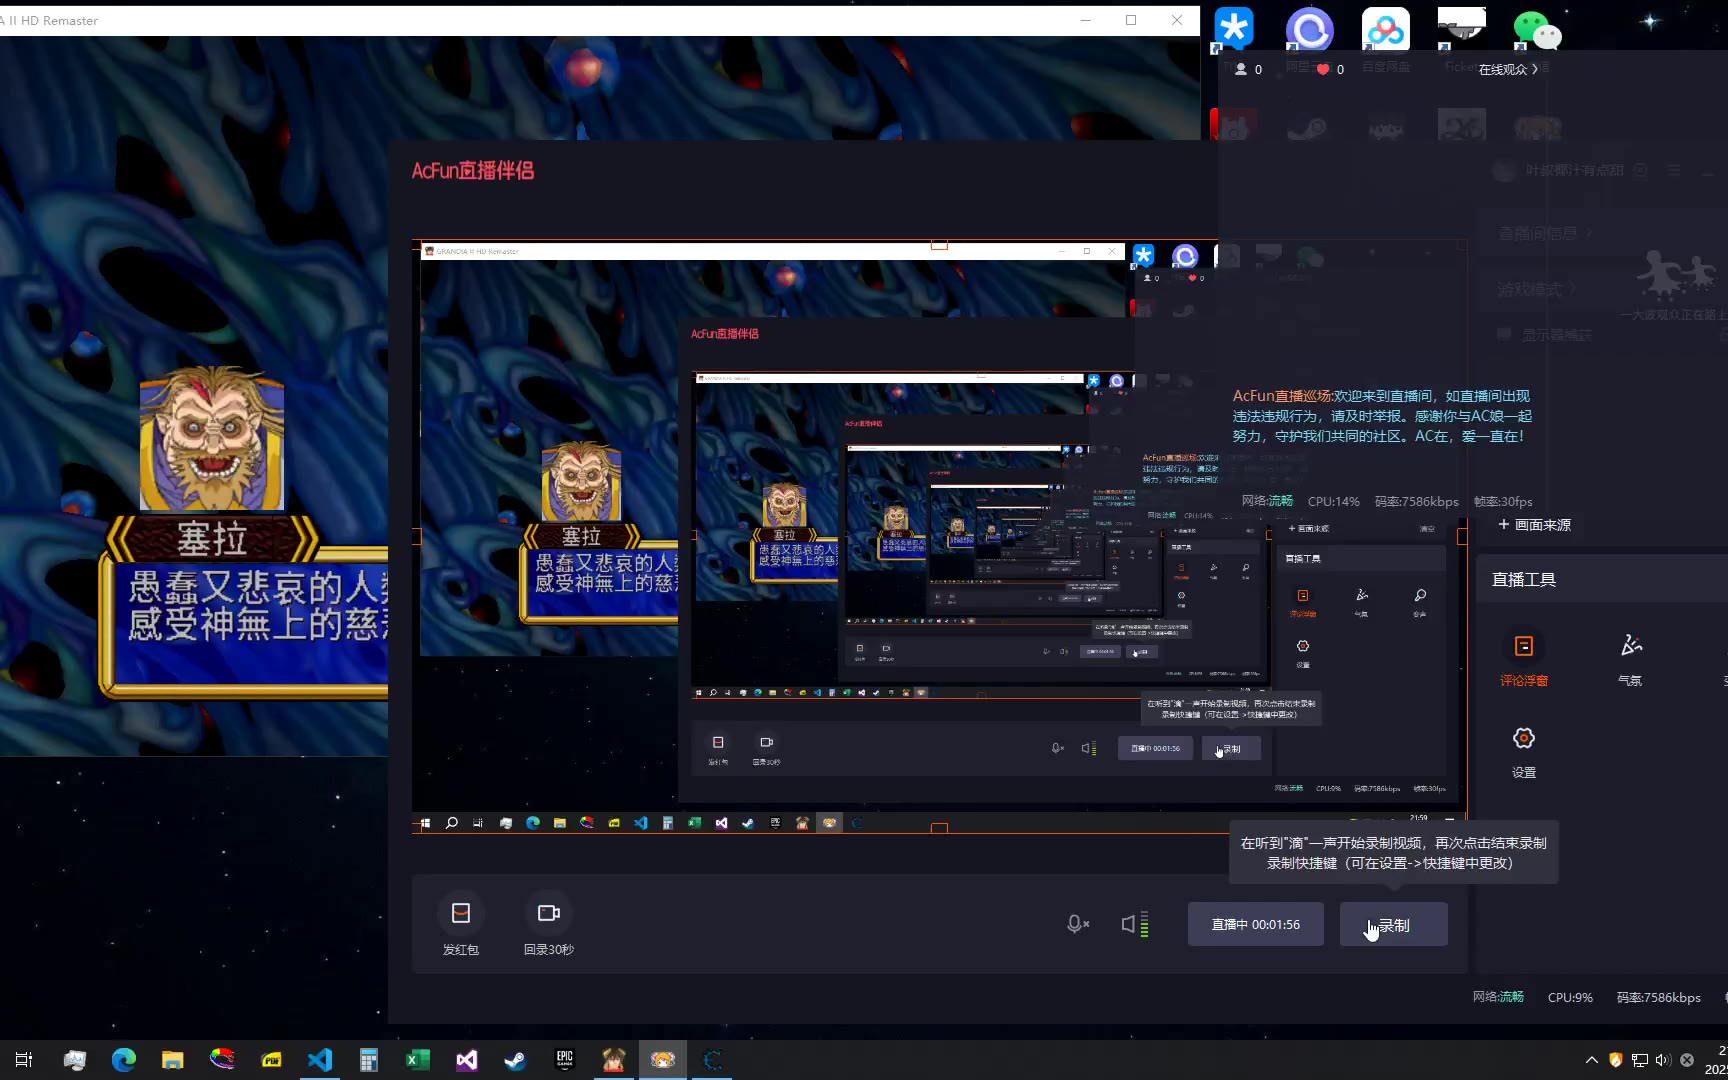Click the AcFun直播巡场 notice message

pos(1382,416)
